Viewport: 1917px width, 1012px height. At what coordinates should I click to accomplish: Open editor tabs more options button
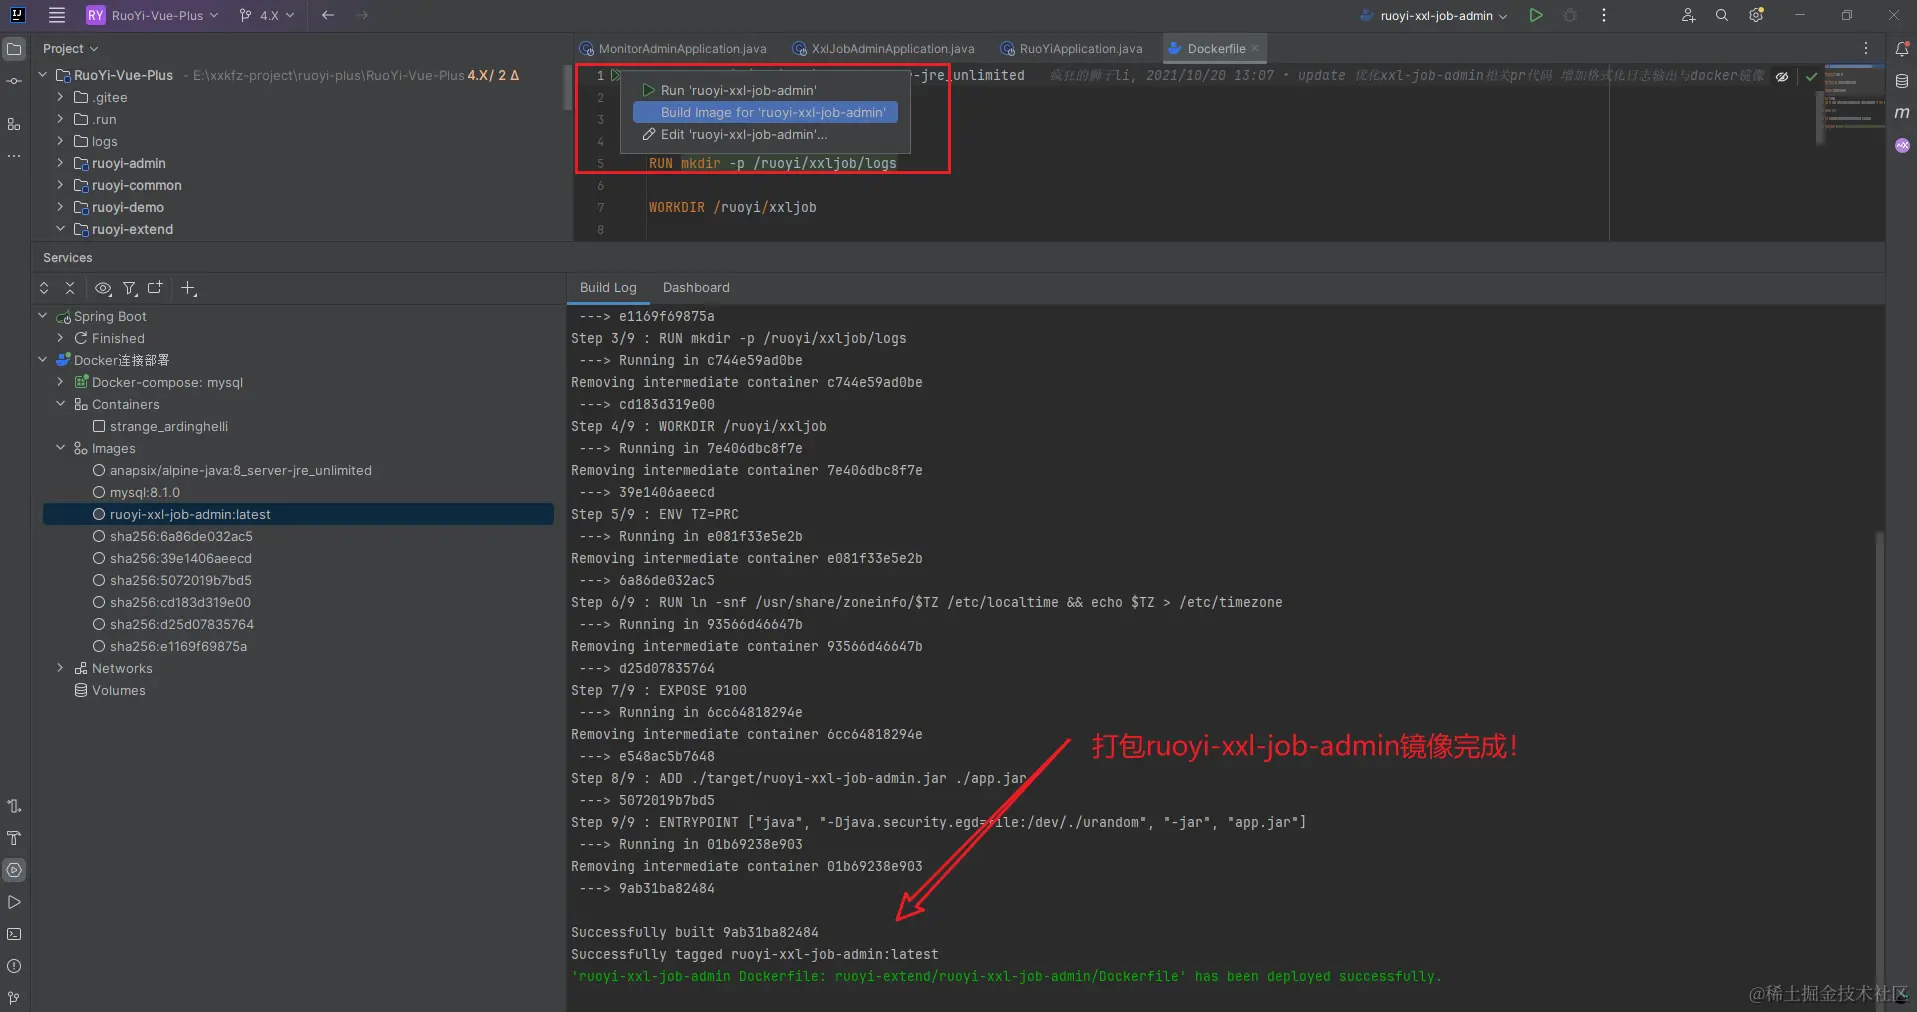pyautogui.click(x=1866, y=48)
